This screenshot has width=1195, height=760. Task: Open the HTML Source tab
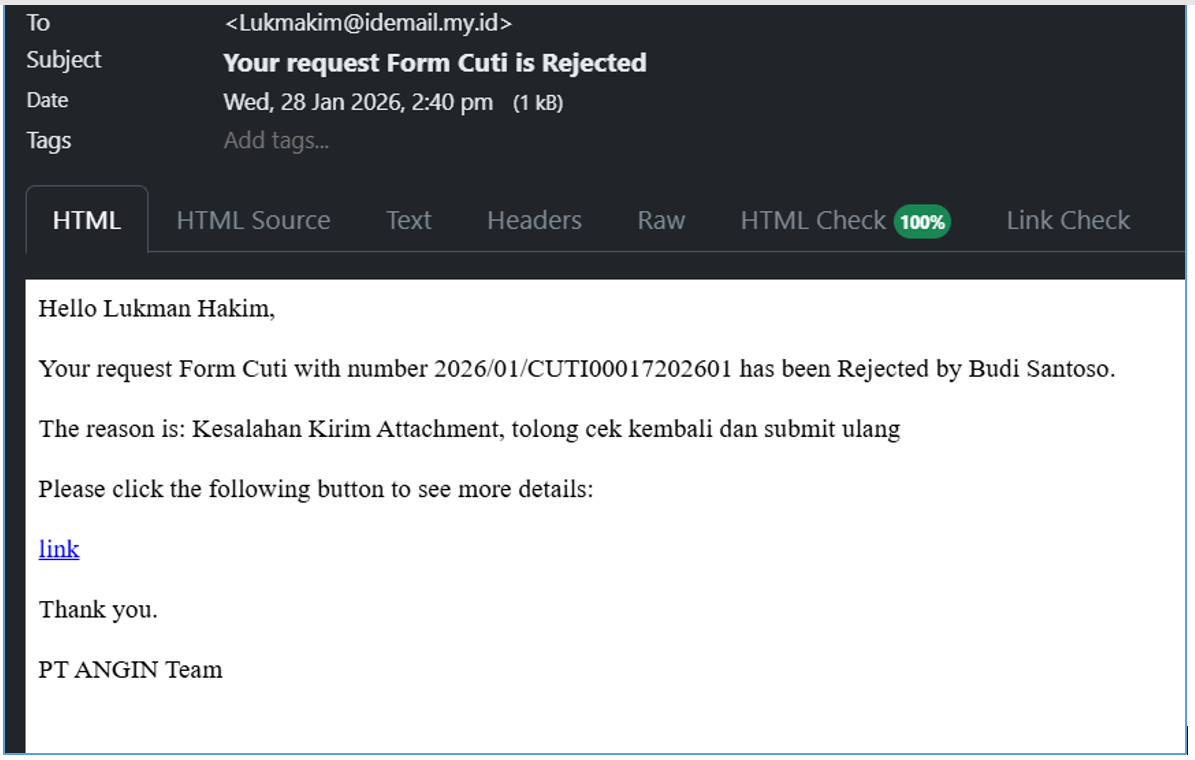(x=253, y=220)
